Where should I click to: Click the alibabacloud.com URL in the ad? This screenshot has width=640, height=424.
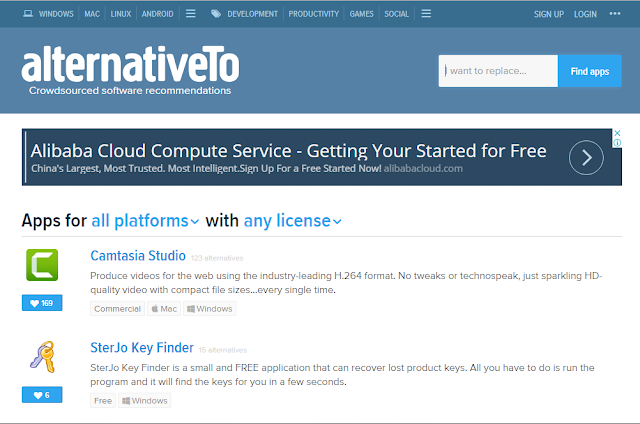pos(423,169)
